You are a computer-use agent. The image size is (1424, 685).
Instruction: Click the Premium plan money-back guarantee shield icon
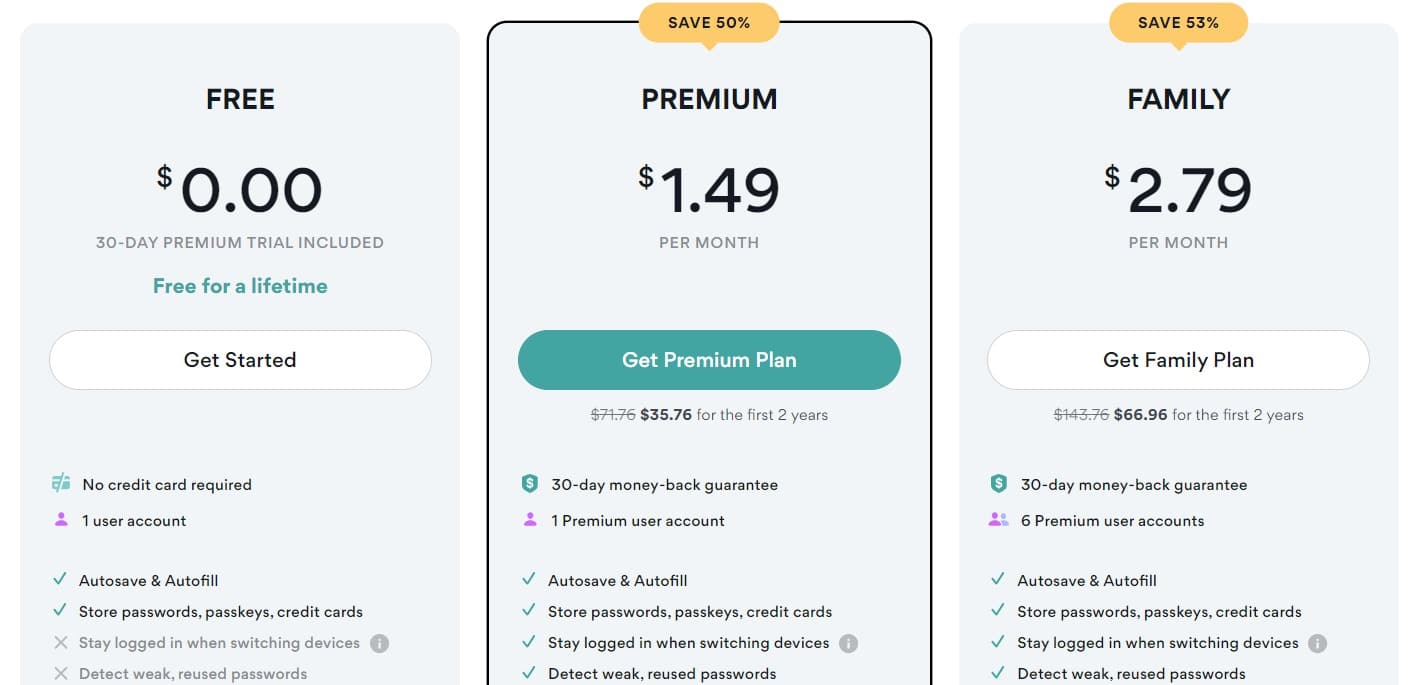(x=530, y=484)
